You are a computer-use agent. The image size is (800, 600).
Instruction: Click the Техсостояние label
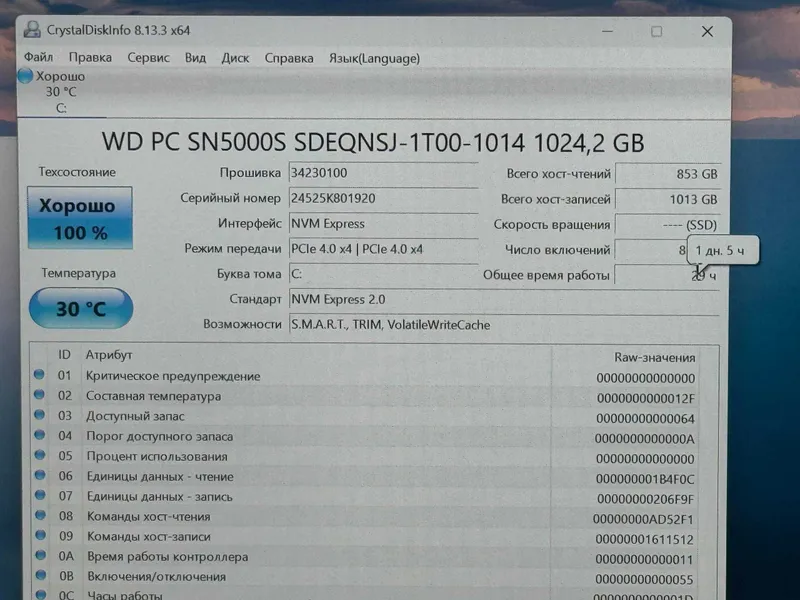pos(77,172)
